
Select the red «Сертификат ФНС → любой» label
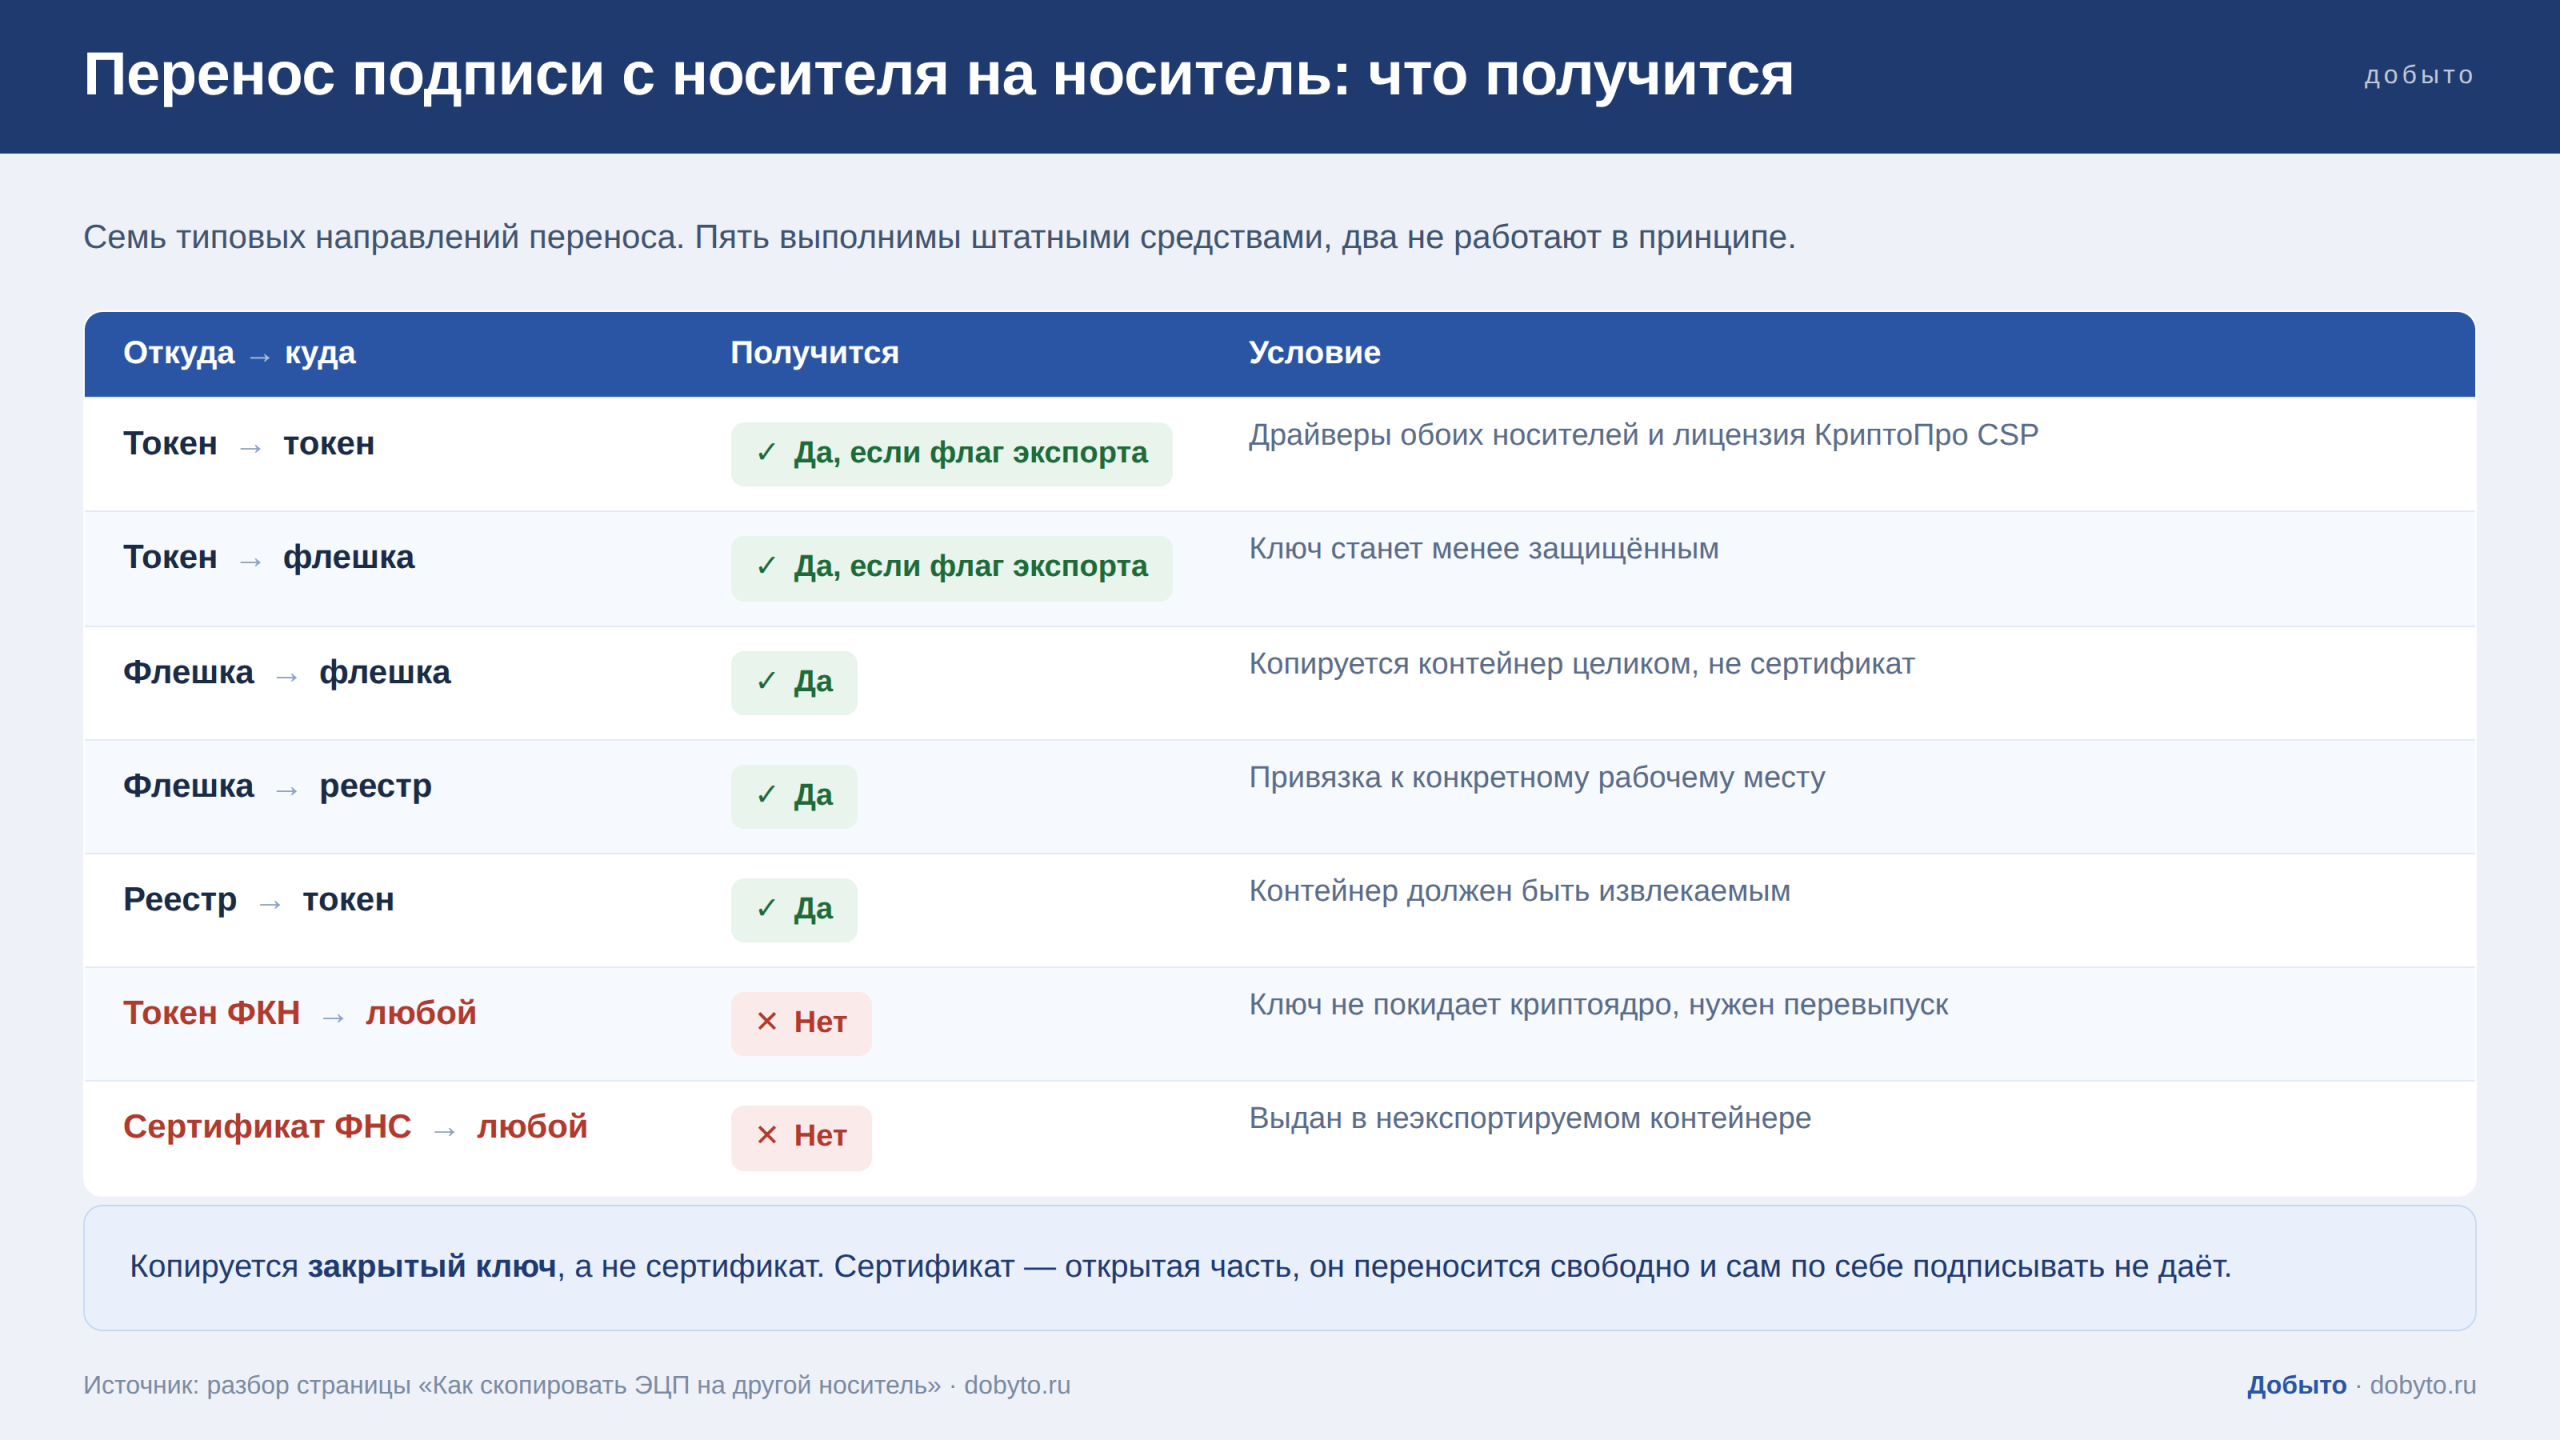coord(355,1127)
